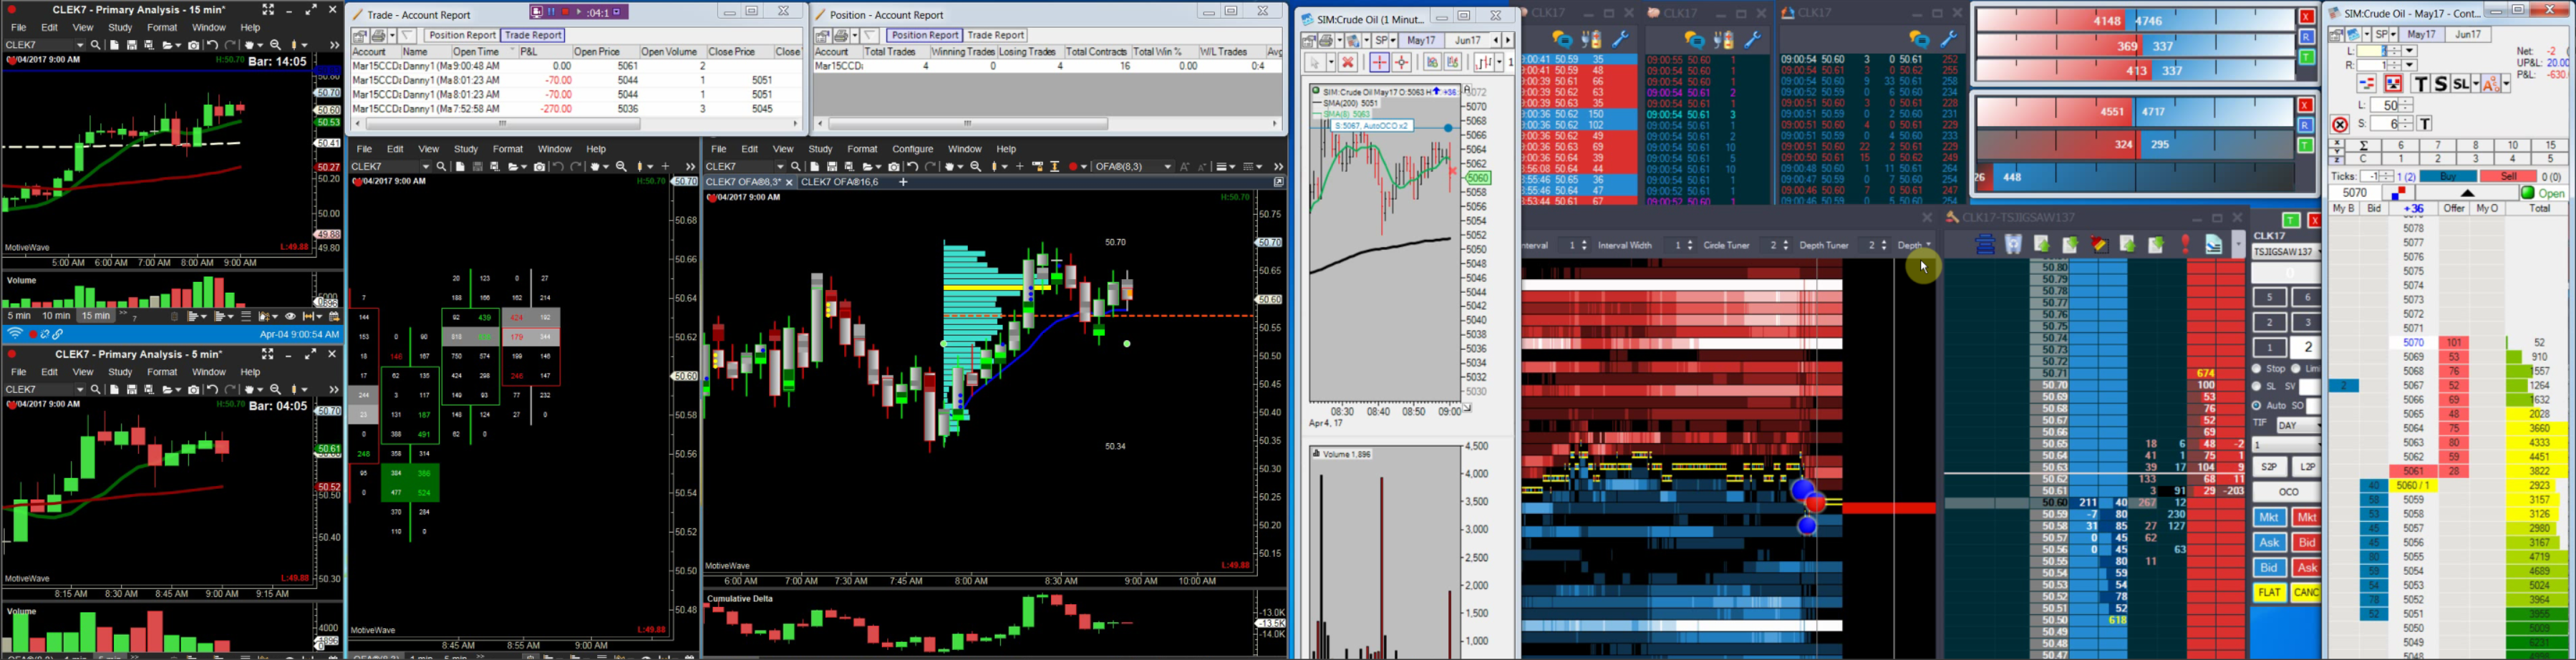Add a new tab with the plus beside CLEK7 OFA@16,6

click(903, 182)
